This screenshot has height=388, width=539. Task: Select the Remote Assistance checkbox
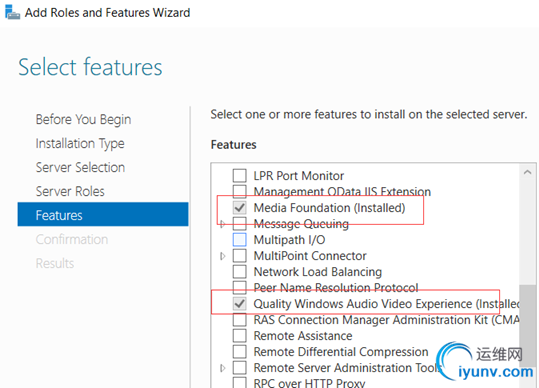(240, 335)
